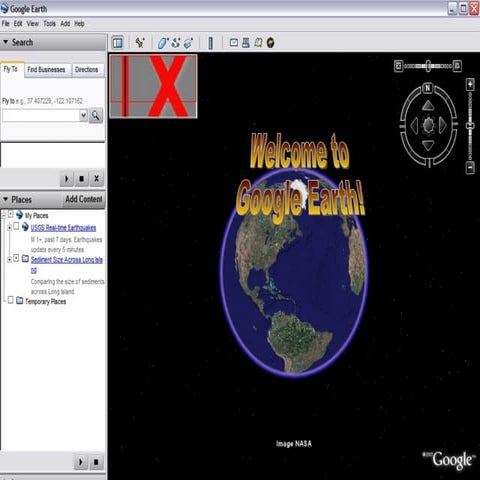Expand the USGS Real-time Earthquakes node
The height and width of the screenshot is (480, 480).
click(x=9, y=227)
